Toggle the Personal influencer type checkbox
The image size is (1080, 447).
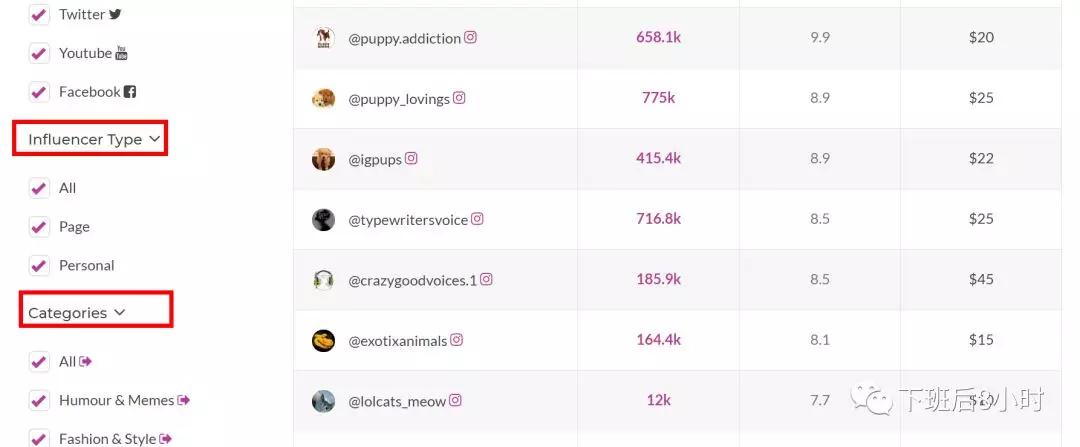click(39, 265)
